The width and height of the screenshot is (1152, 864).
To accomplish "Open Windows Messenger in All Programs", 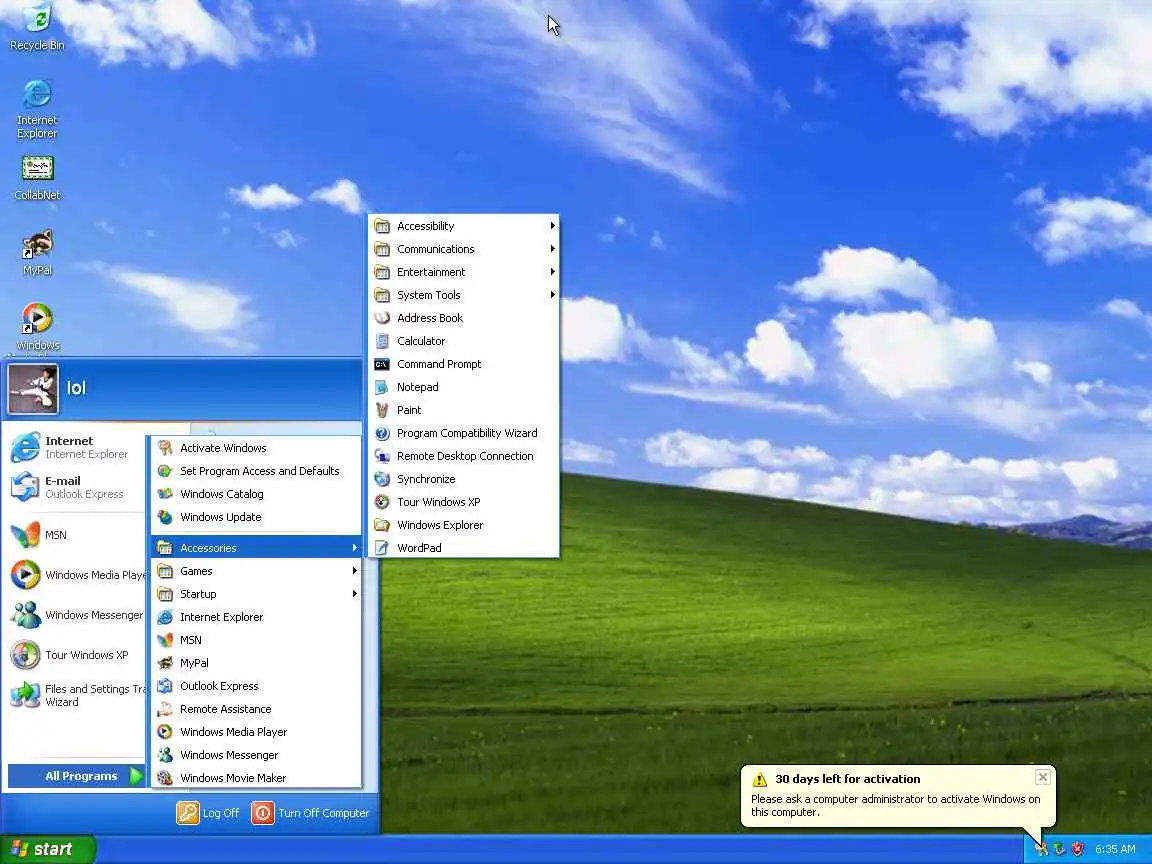I will click(x=256, y=755).
